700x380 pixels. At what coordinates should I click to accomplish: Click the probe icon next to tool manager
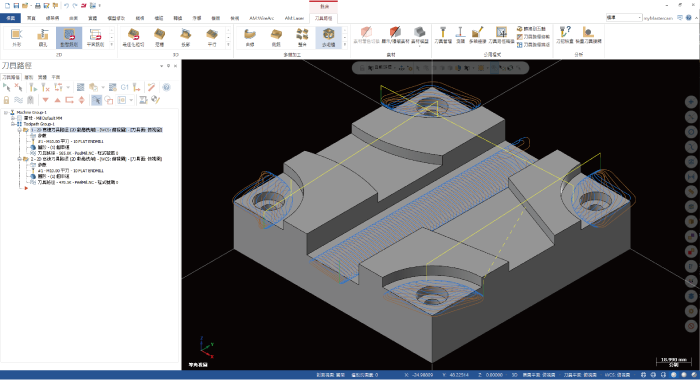tap(460, 35)
